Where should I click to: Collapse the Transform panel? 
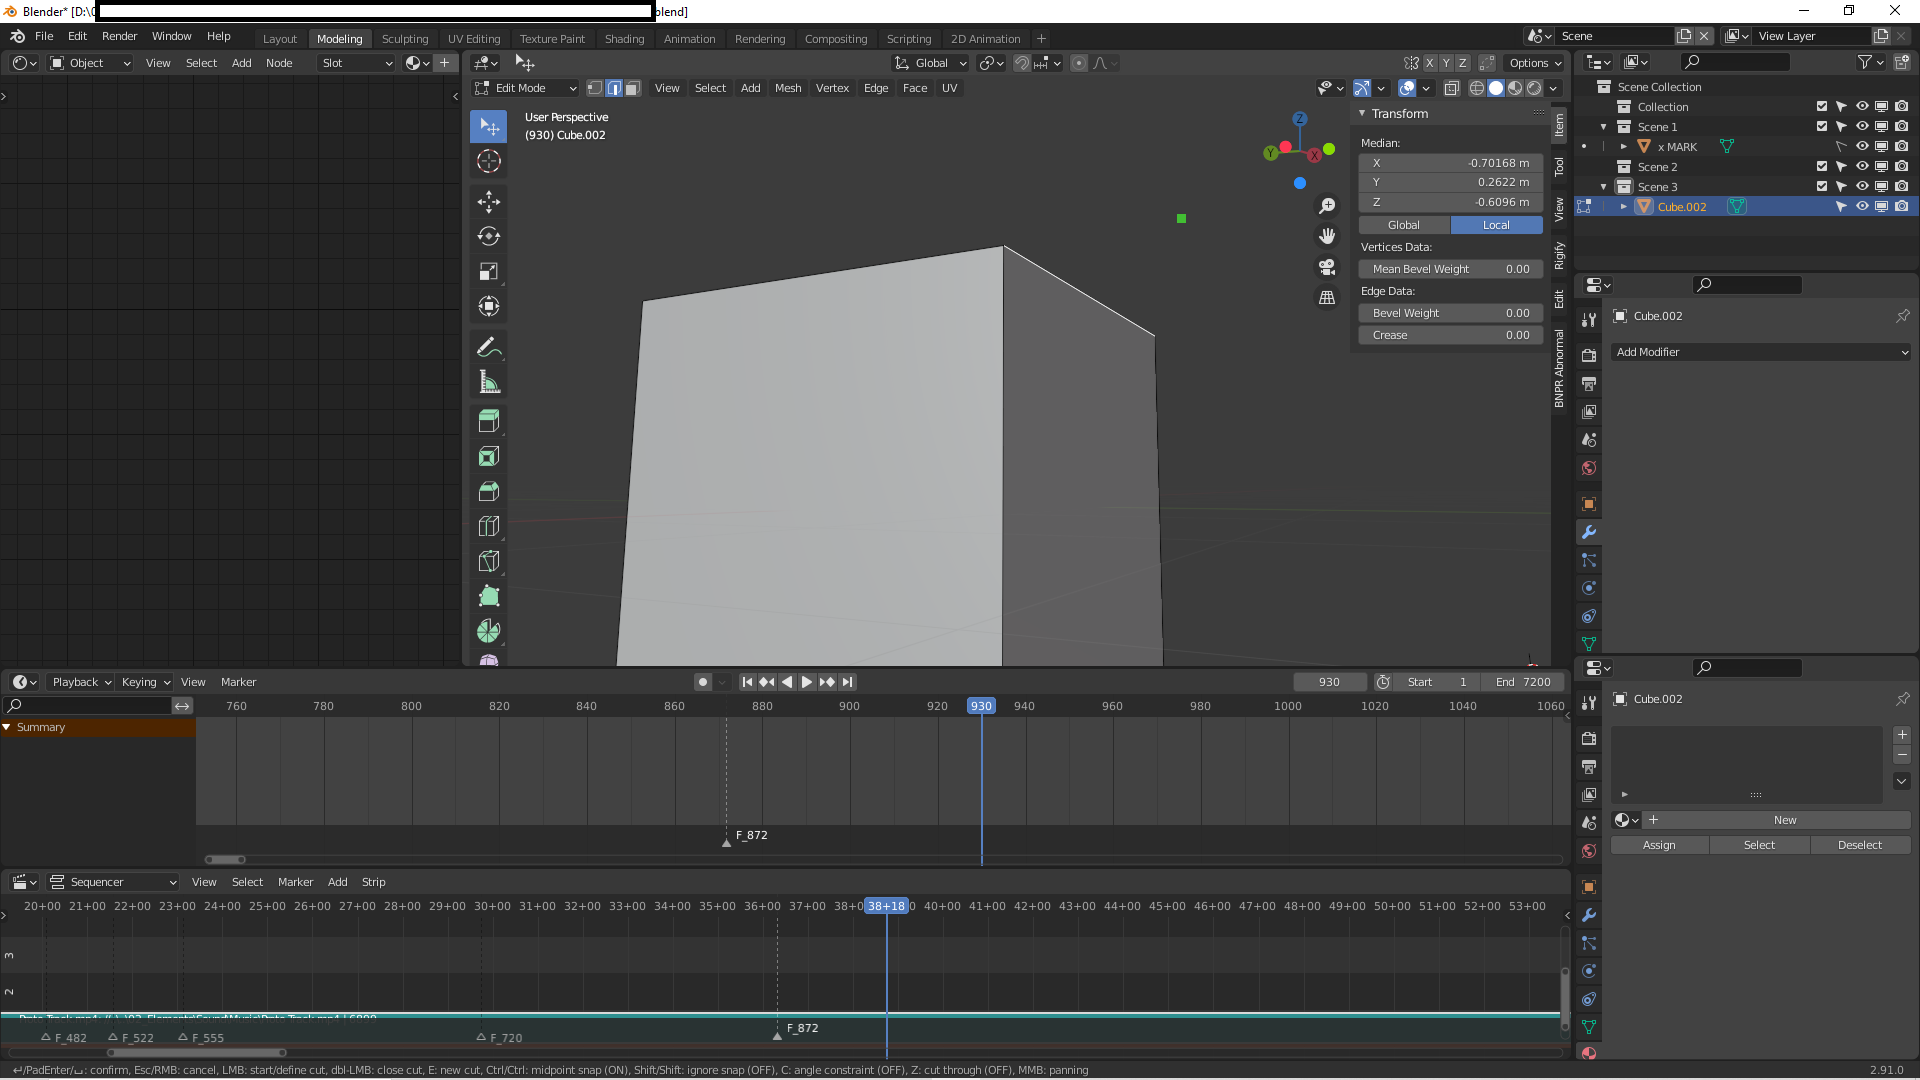pos(1362,114)
